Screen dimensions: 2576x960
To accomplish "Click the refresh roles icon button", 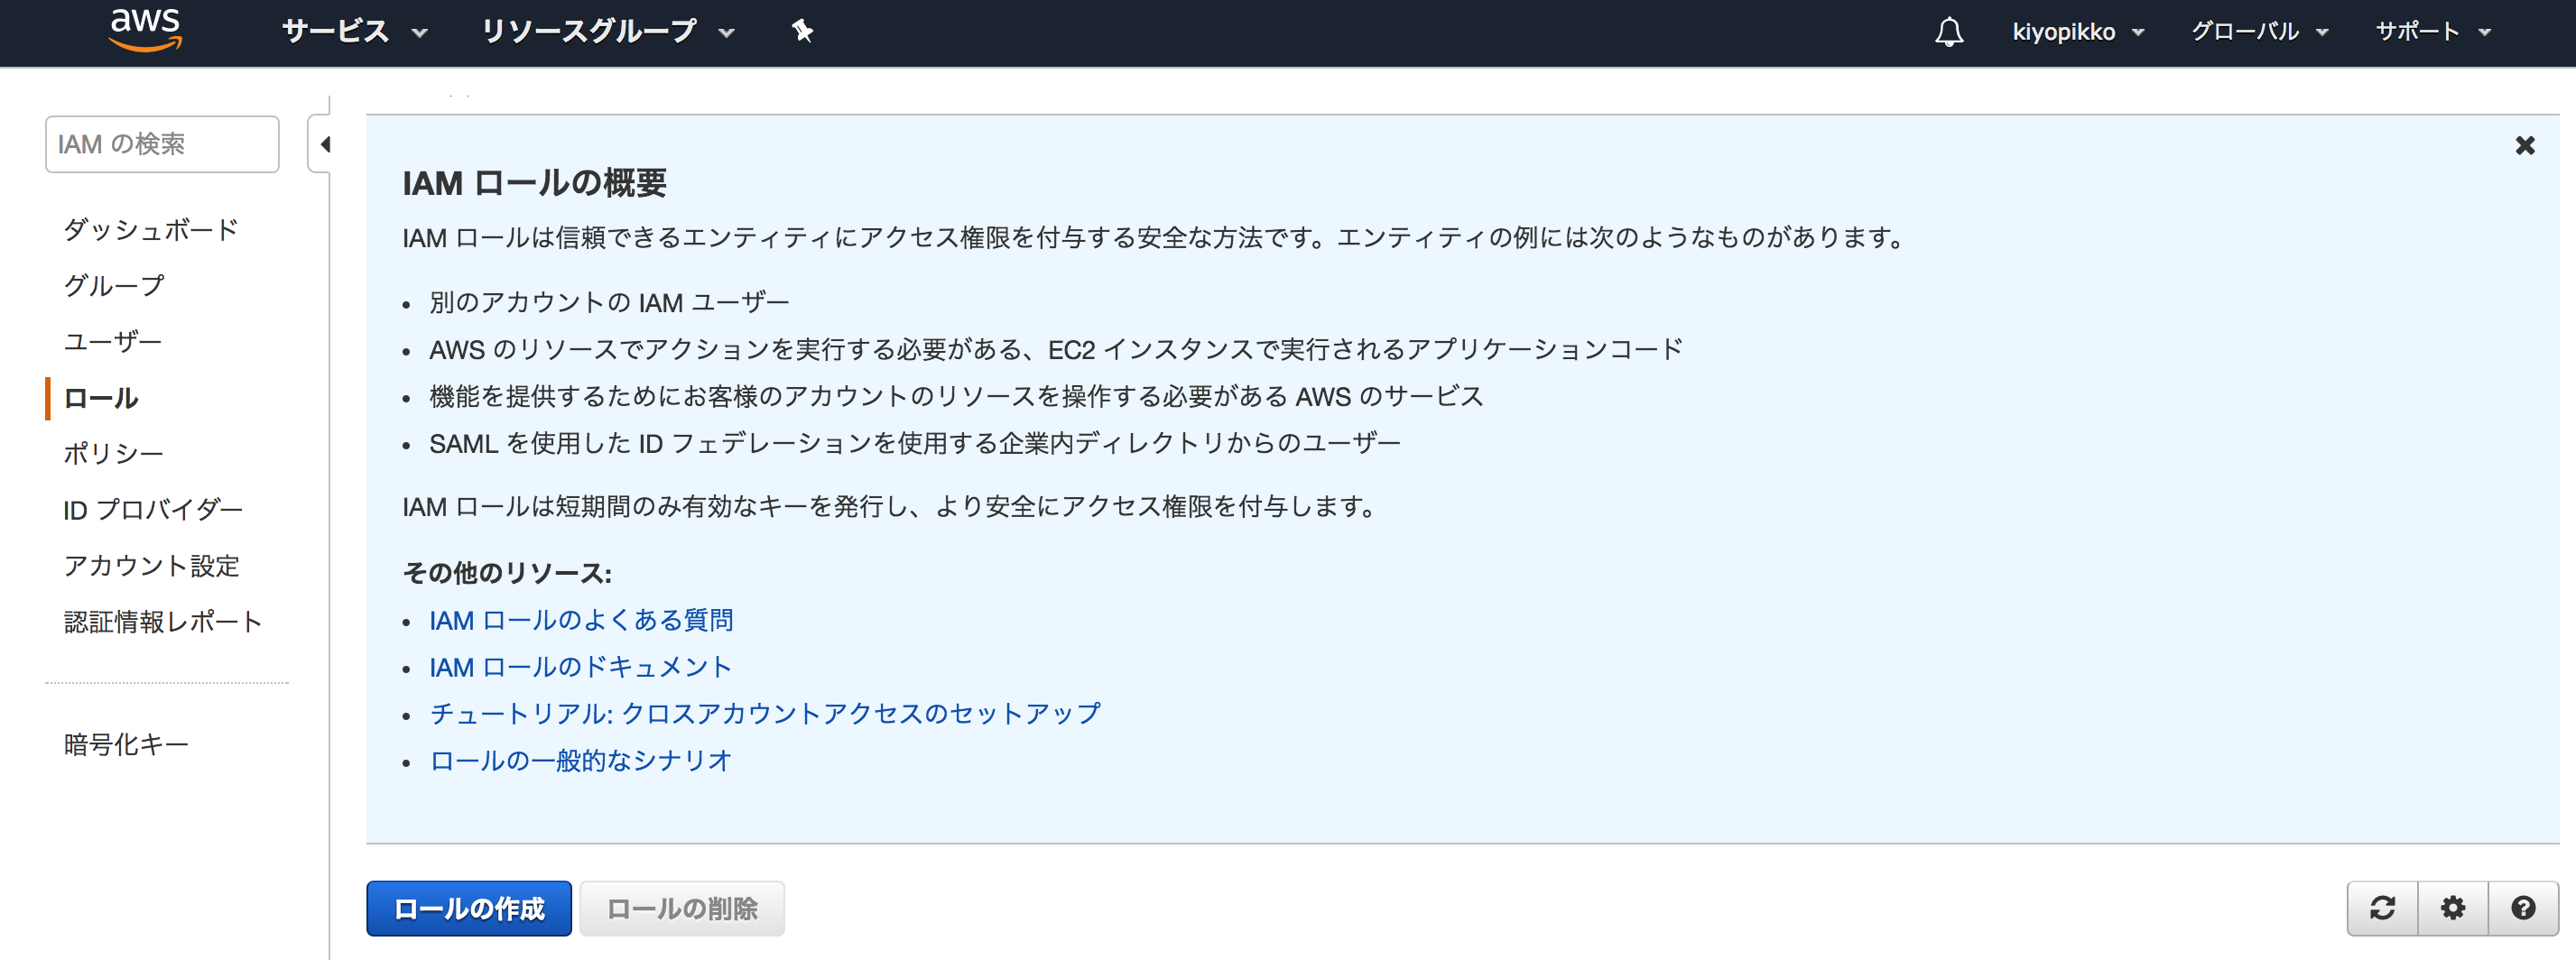I will (2382, 908).
